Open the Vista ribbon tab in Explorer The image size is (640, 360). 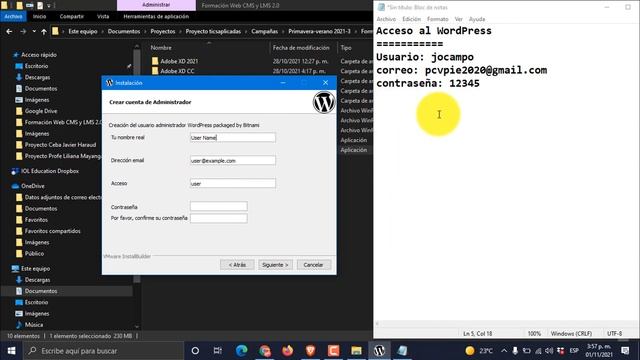tap(103, 16)
